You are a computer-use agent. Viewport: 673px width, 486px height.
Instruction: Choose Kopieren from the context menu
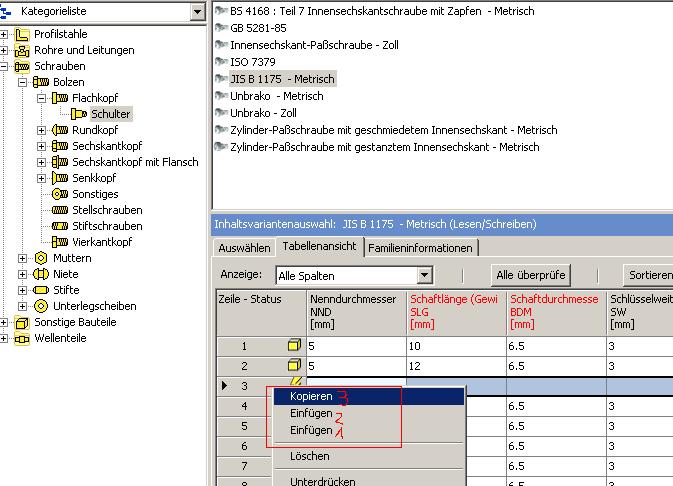tap(369, 396)
